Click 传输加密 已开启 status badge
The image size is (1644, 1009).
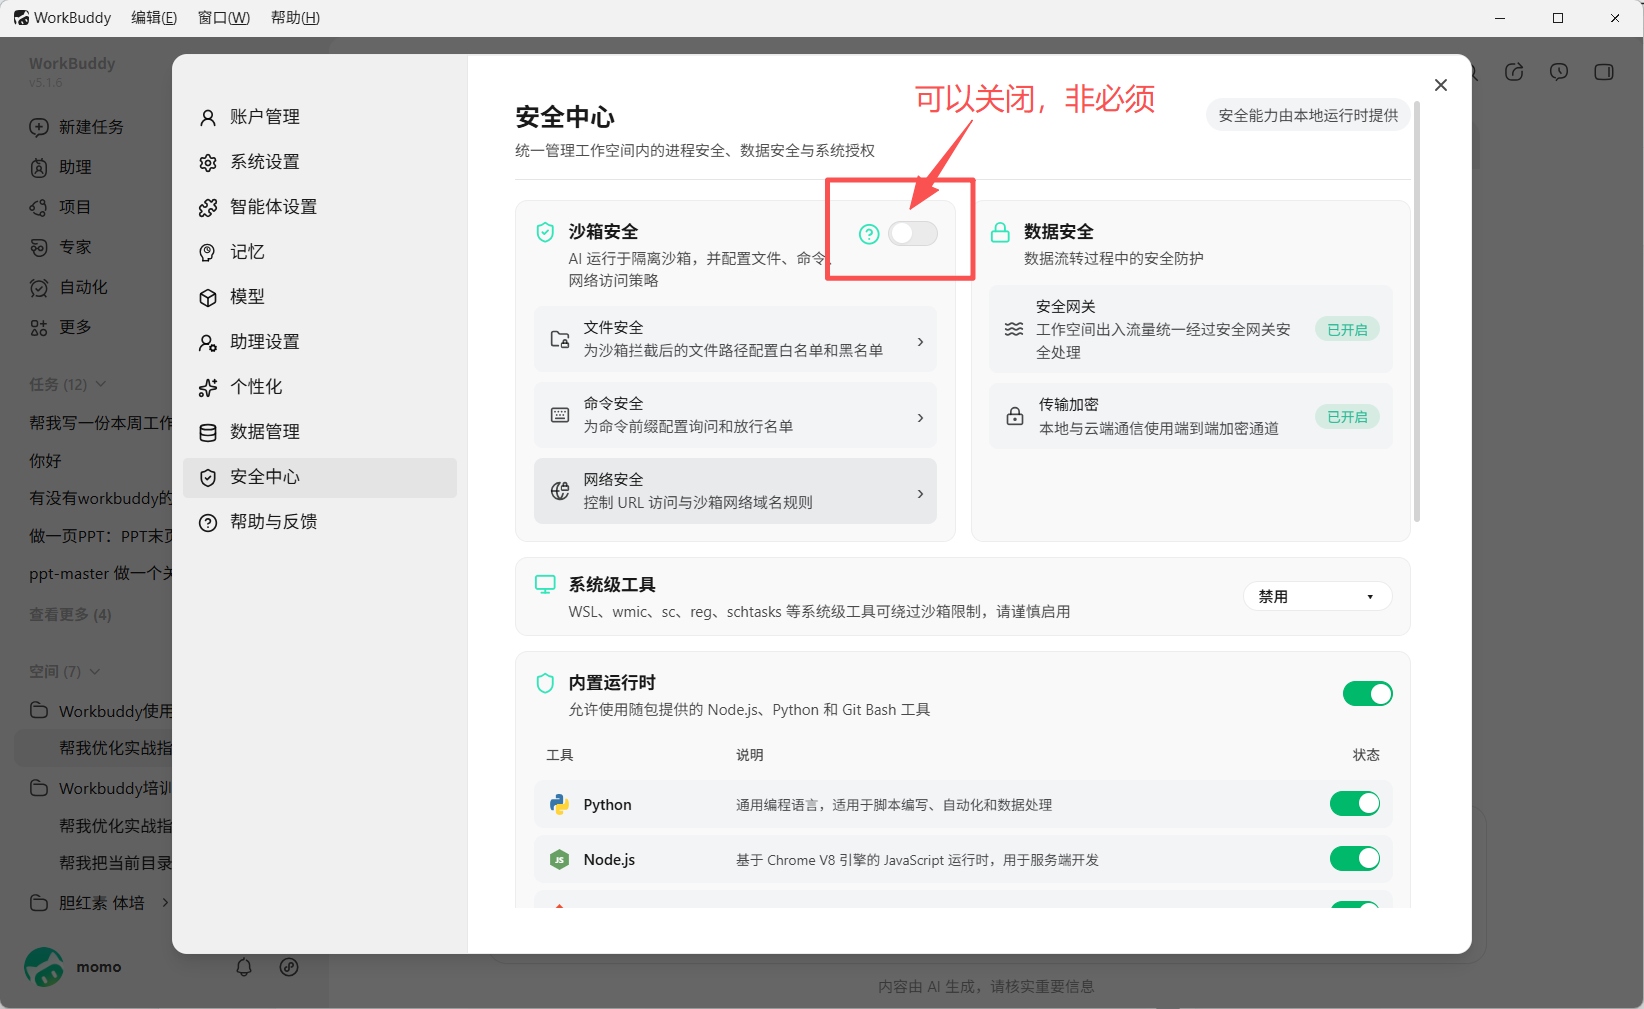click(x=1347, y=417)
